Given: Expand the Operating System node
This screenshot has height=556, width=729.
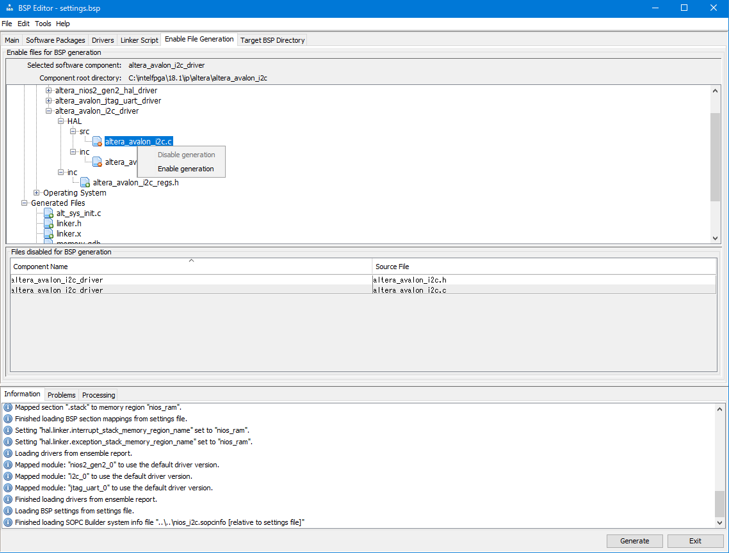Looking at the screenshot, I should pyautogui.click(x=36, y=192).
